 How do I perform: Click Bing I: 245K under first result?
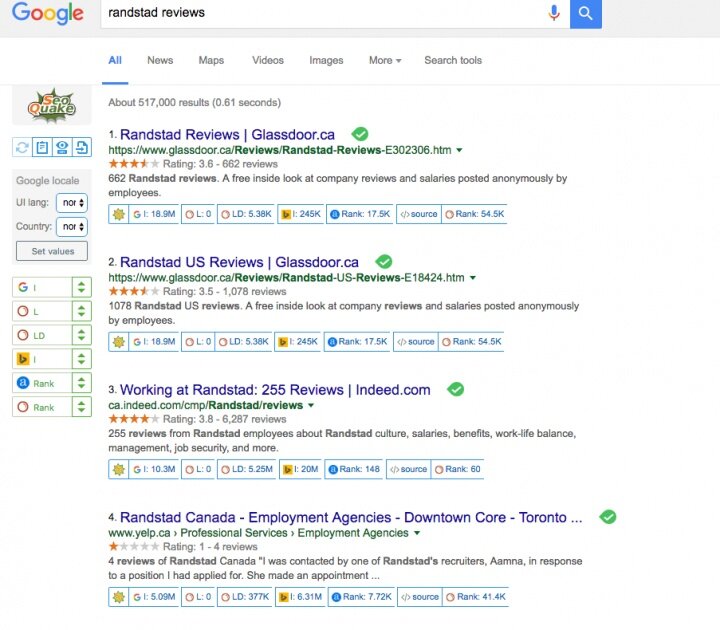pyautogui.click(x=301, y=214)
